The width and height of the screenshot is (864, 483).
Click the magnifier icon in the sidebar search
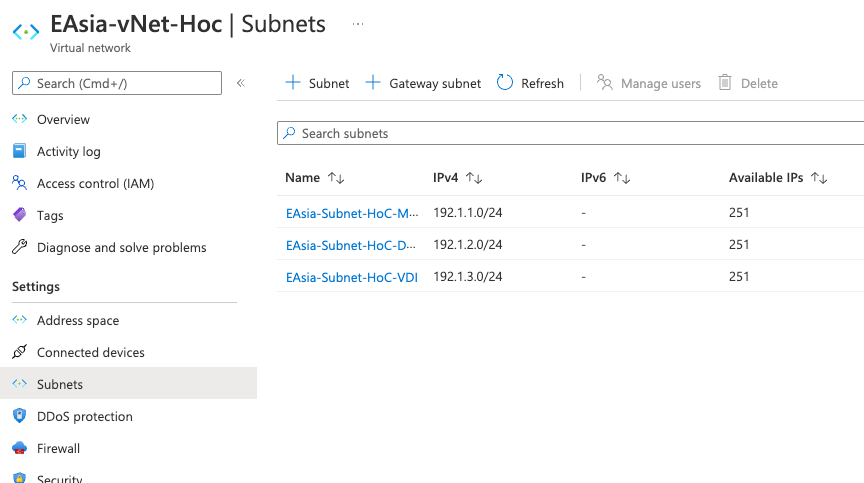[24, 83]
